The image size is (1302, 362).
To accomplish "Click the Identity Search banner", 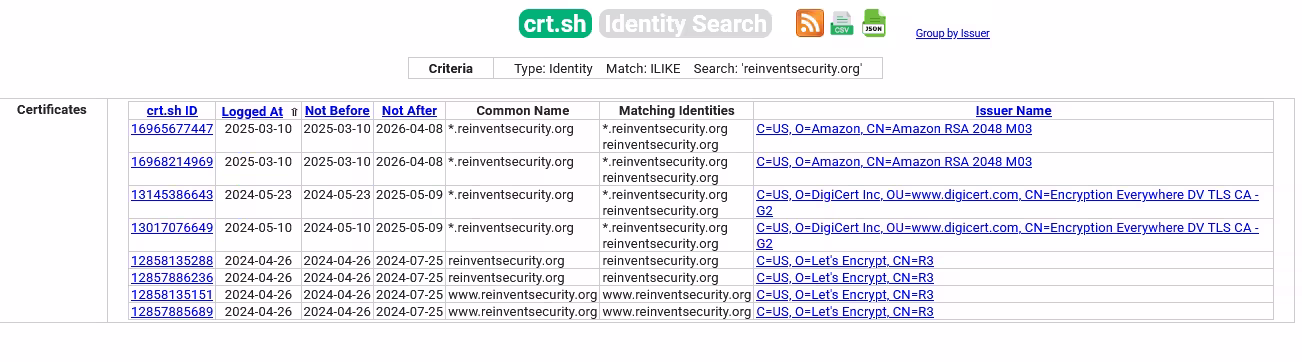I will pos(685,24).
